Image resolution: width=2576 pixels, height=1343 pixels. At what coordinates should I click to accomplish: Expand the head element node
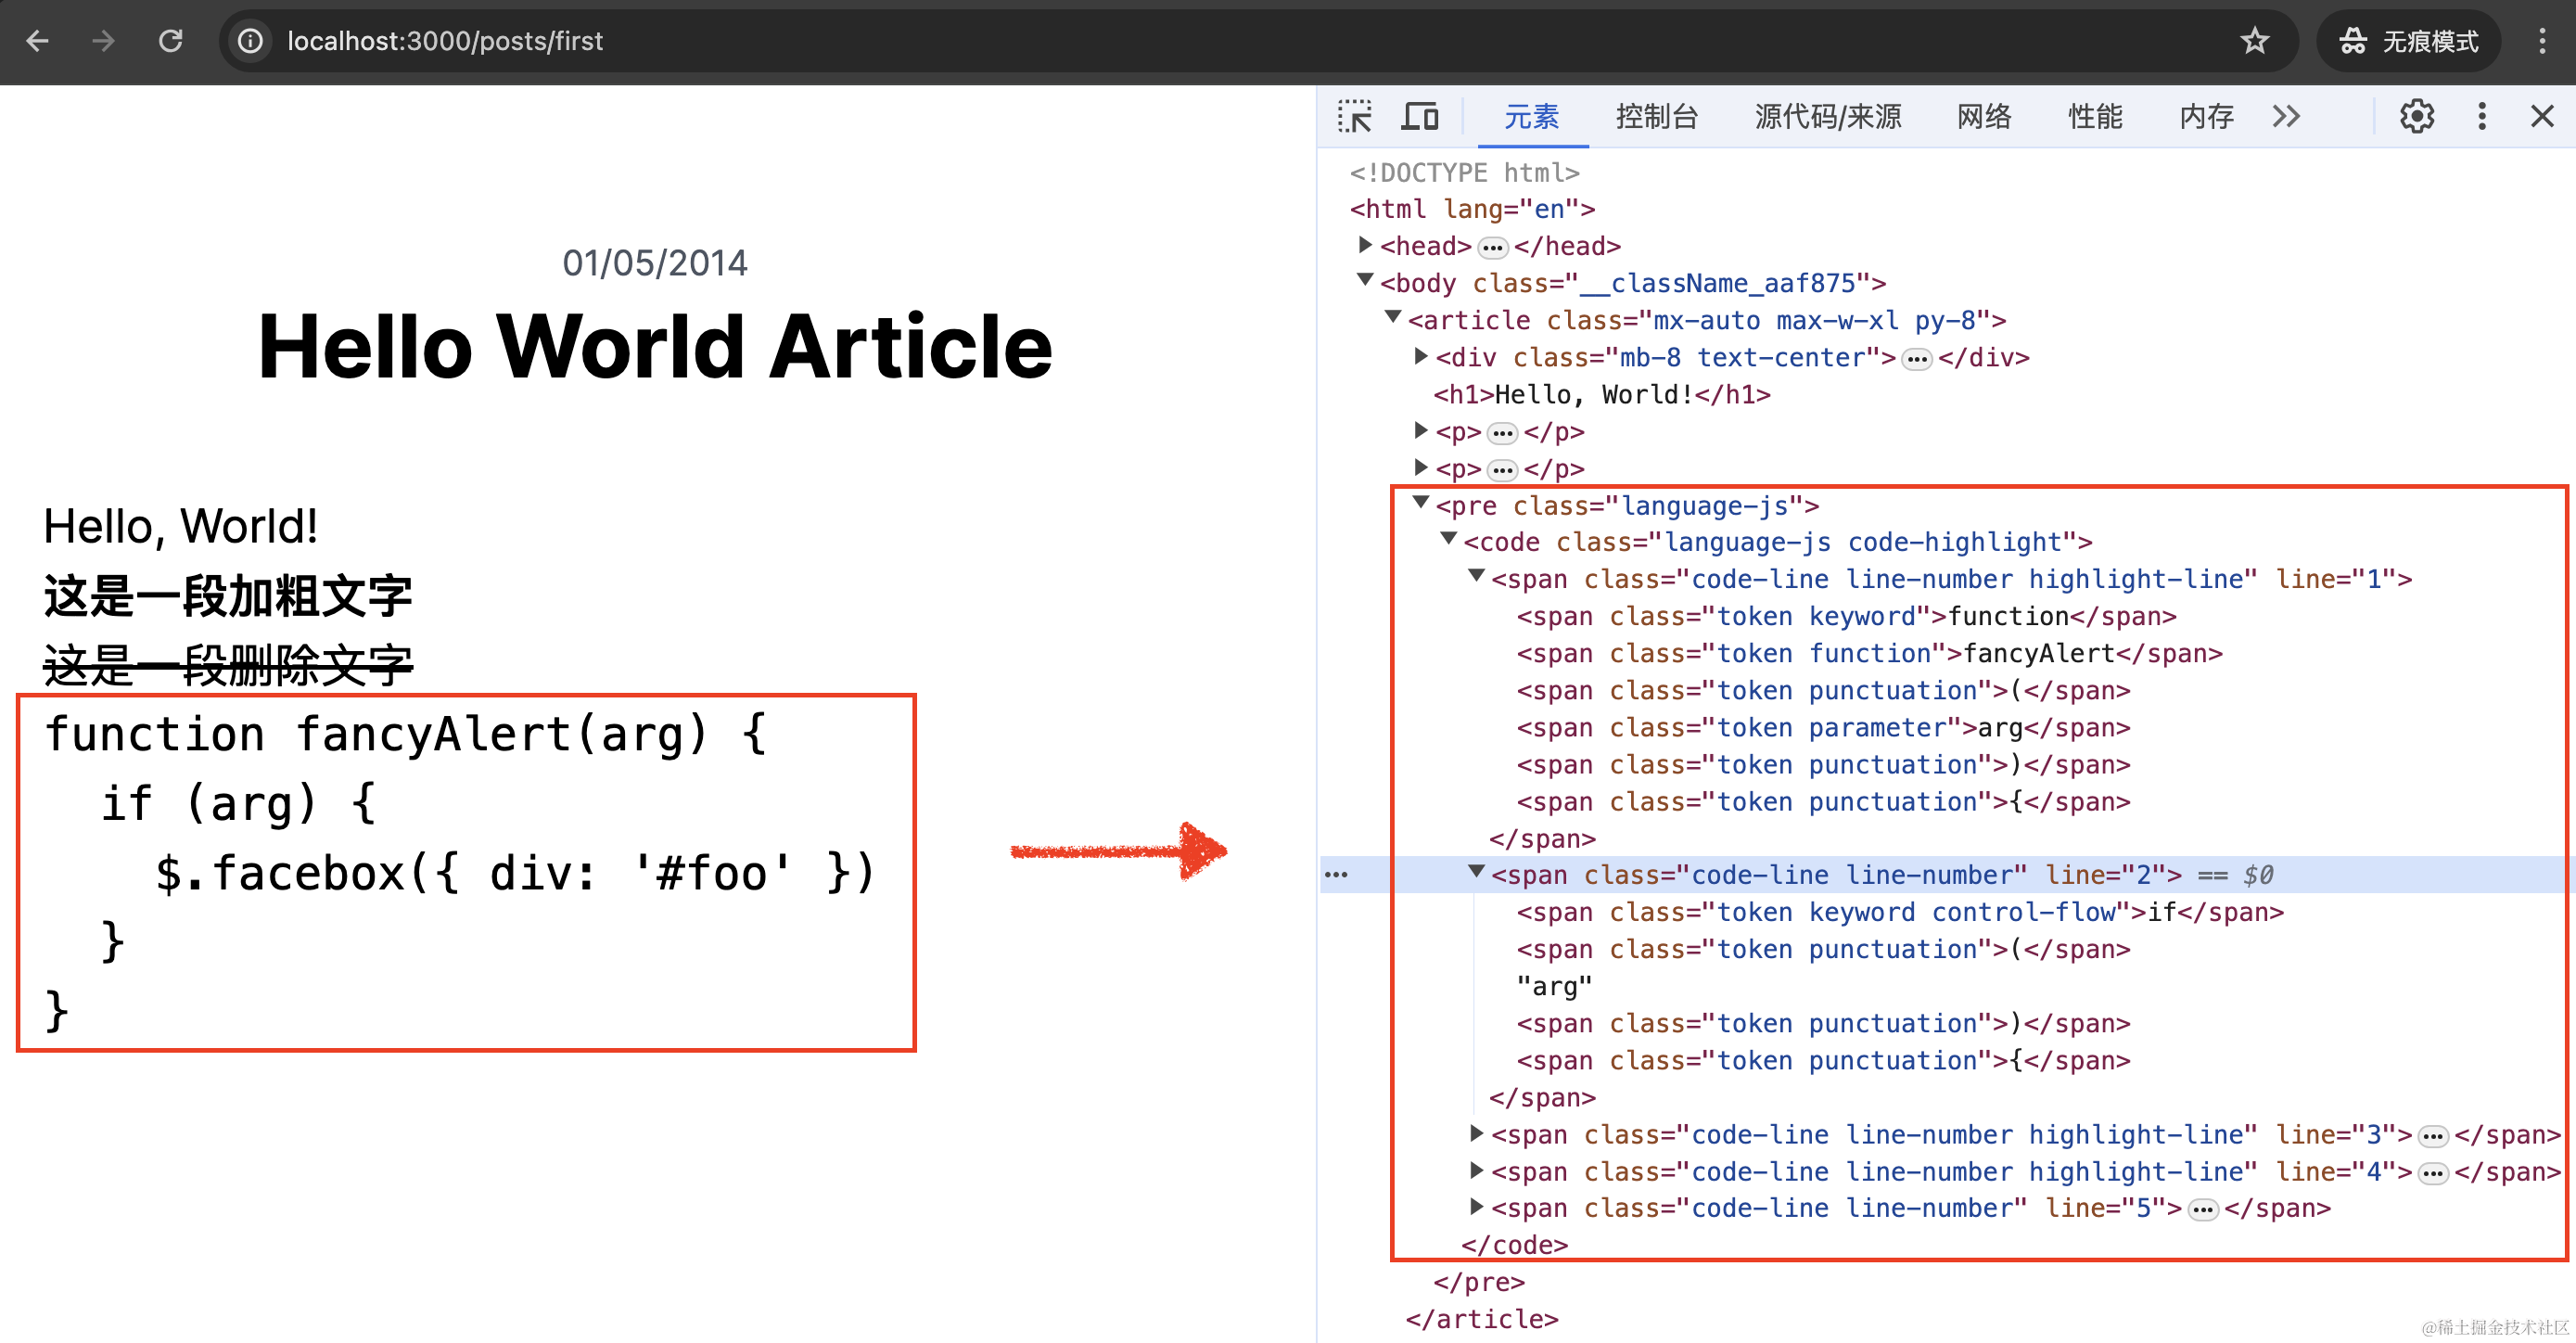pyautogui.click(x=1365, y=245)
